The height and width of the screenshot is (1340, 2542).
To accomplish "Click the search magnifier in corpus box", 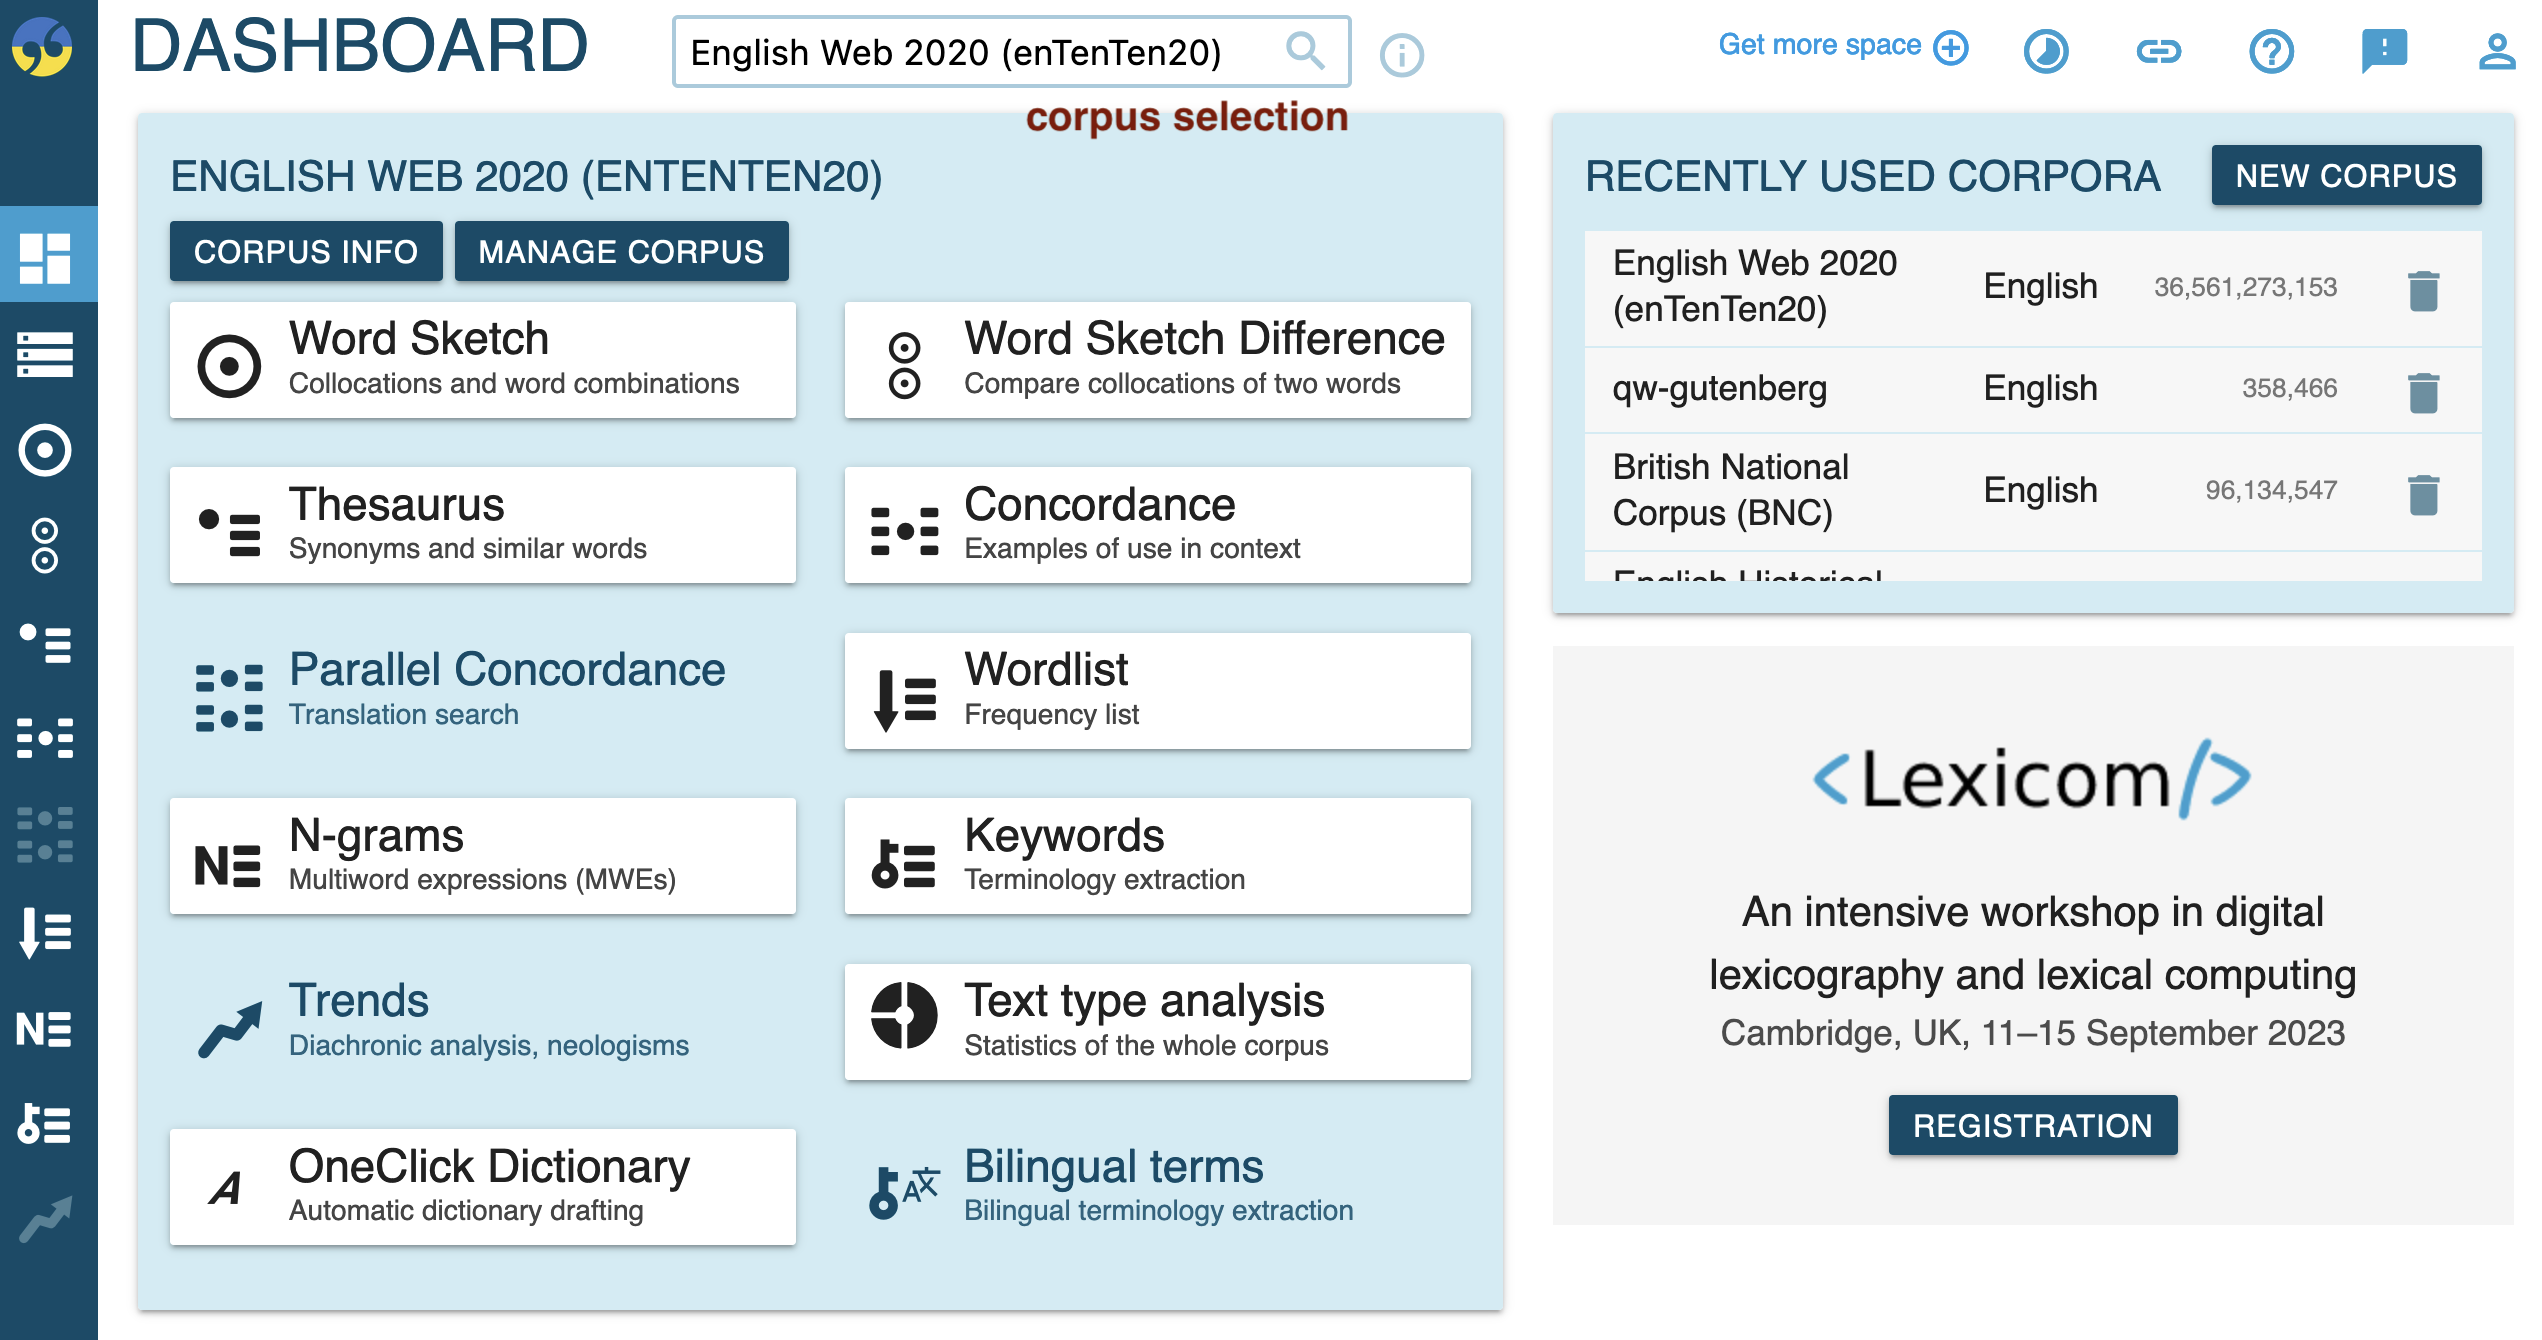I will pos(1305,51).
